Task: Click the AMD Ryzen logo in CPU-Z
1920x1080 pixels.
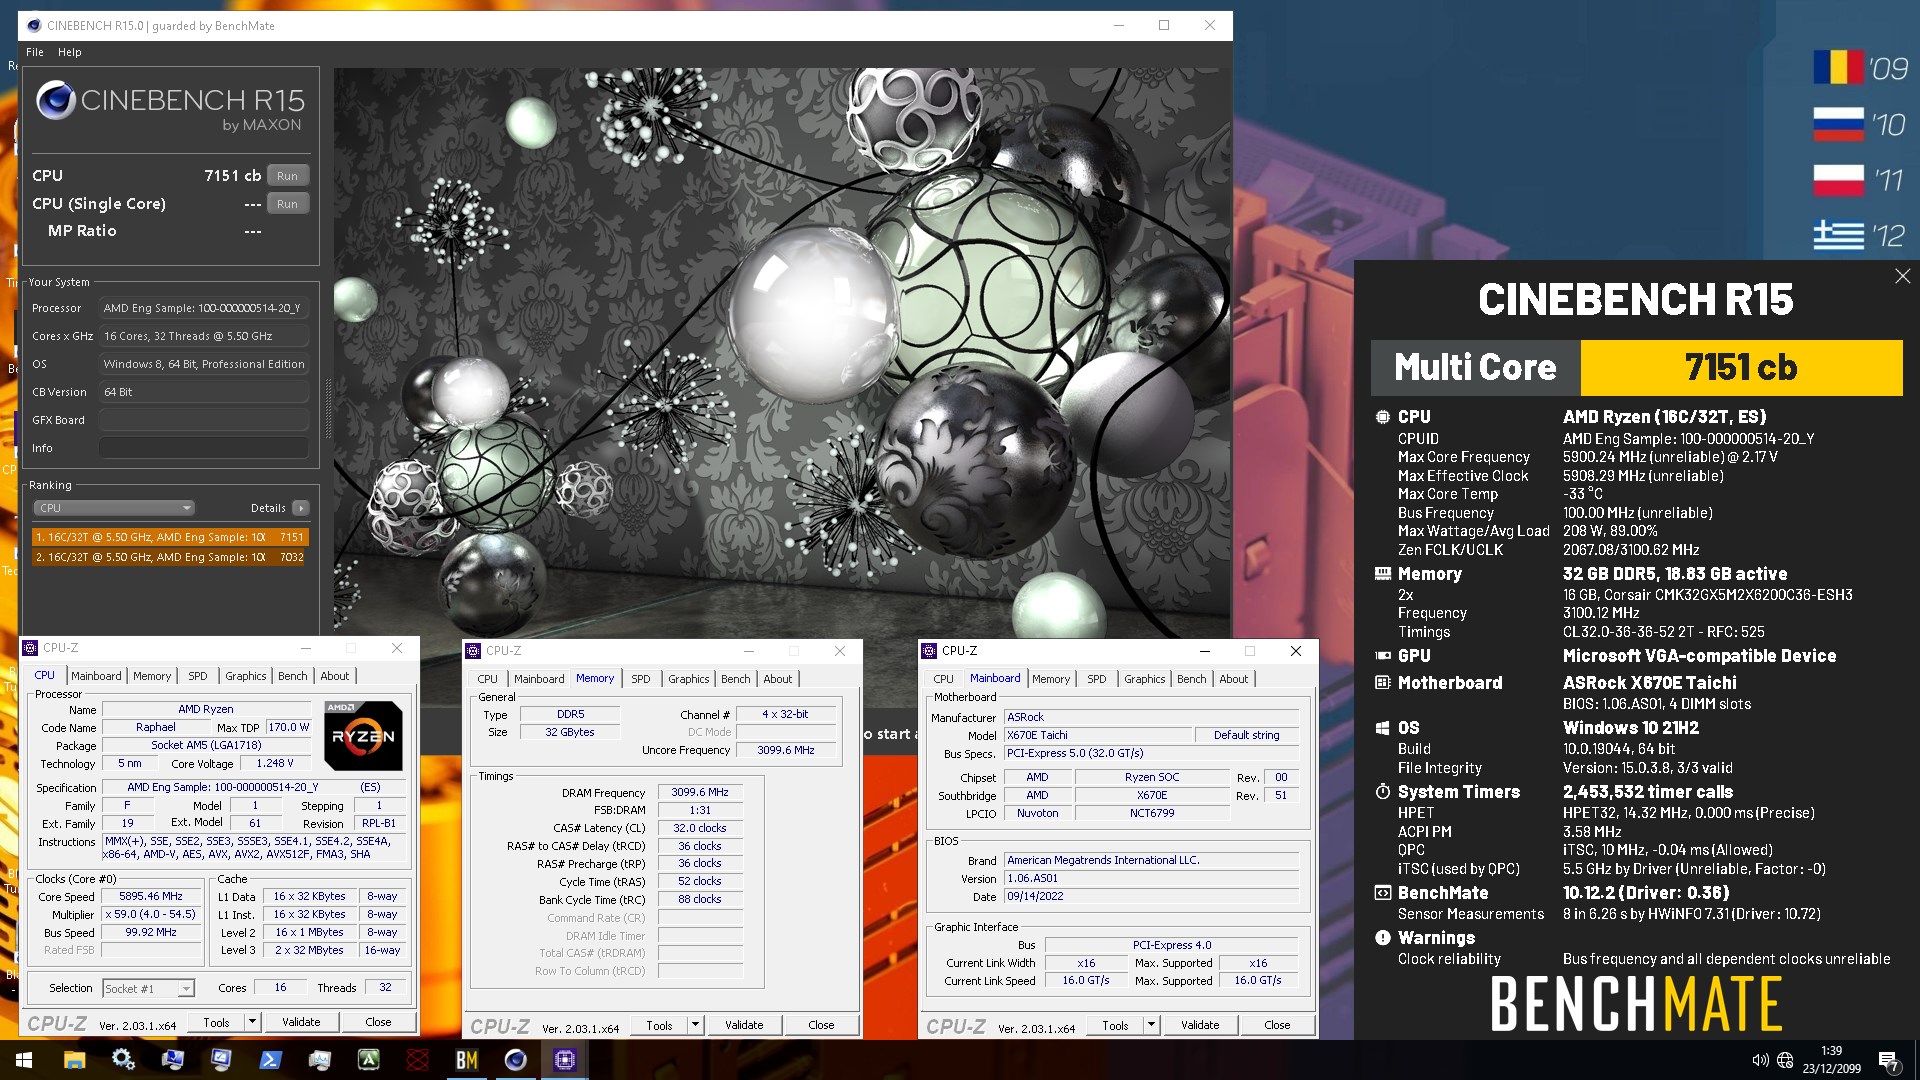Action: (x=363, y=735)
